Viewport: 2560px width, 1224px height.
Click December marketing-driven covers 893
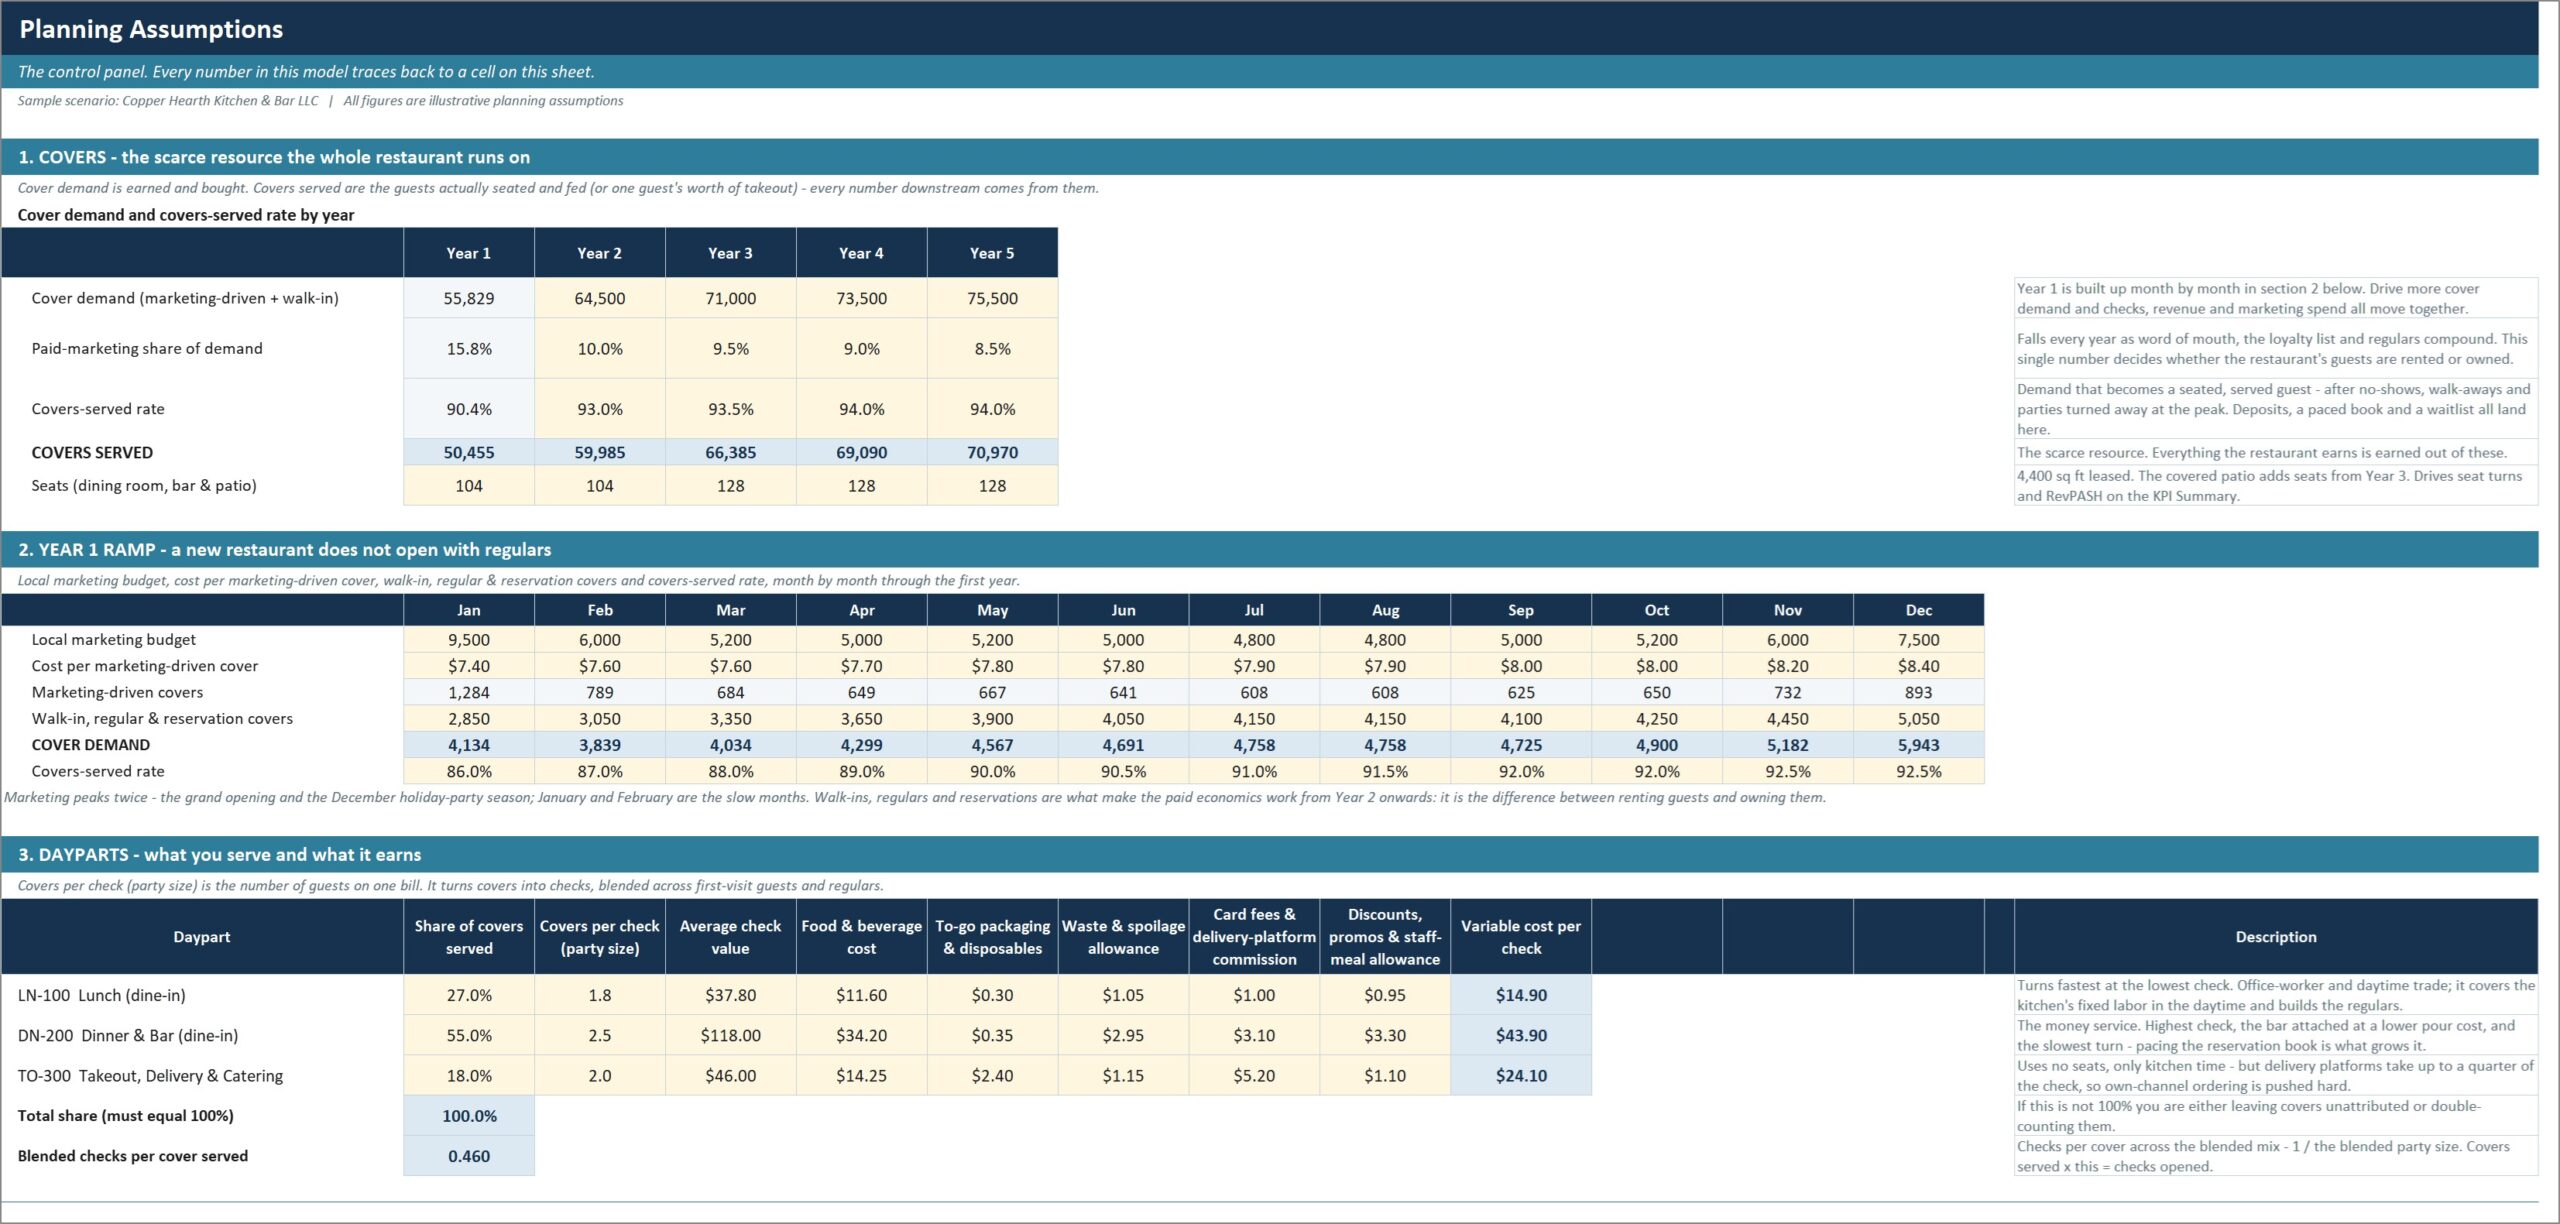pyautogui.click(x=1918, y=692)
